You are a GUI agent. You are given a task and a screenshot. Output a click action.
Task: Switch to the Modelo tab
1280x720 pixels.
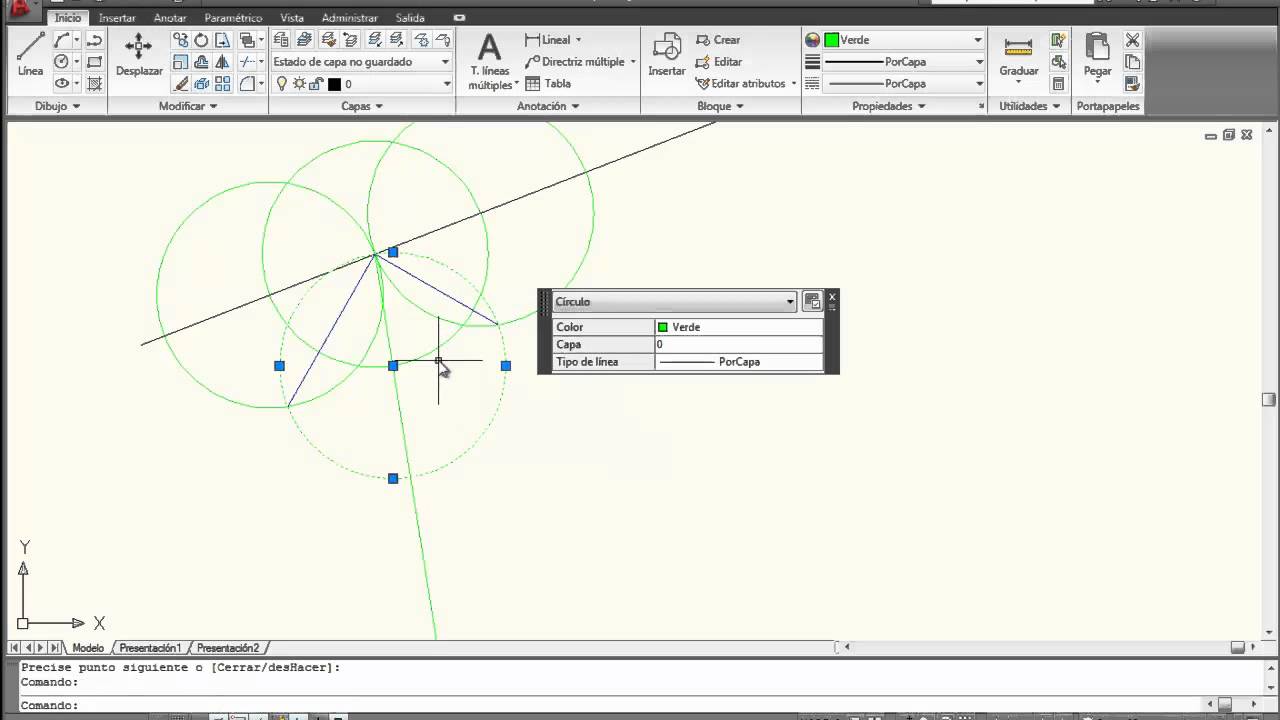tap(88, 648)
